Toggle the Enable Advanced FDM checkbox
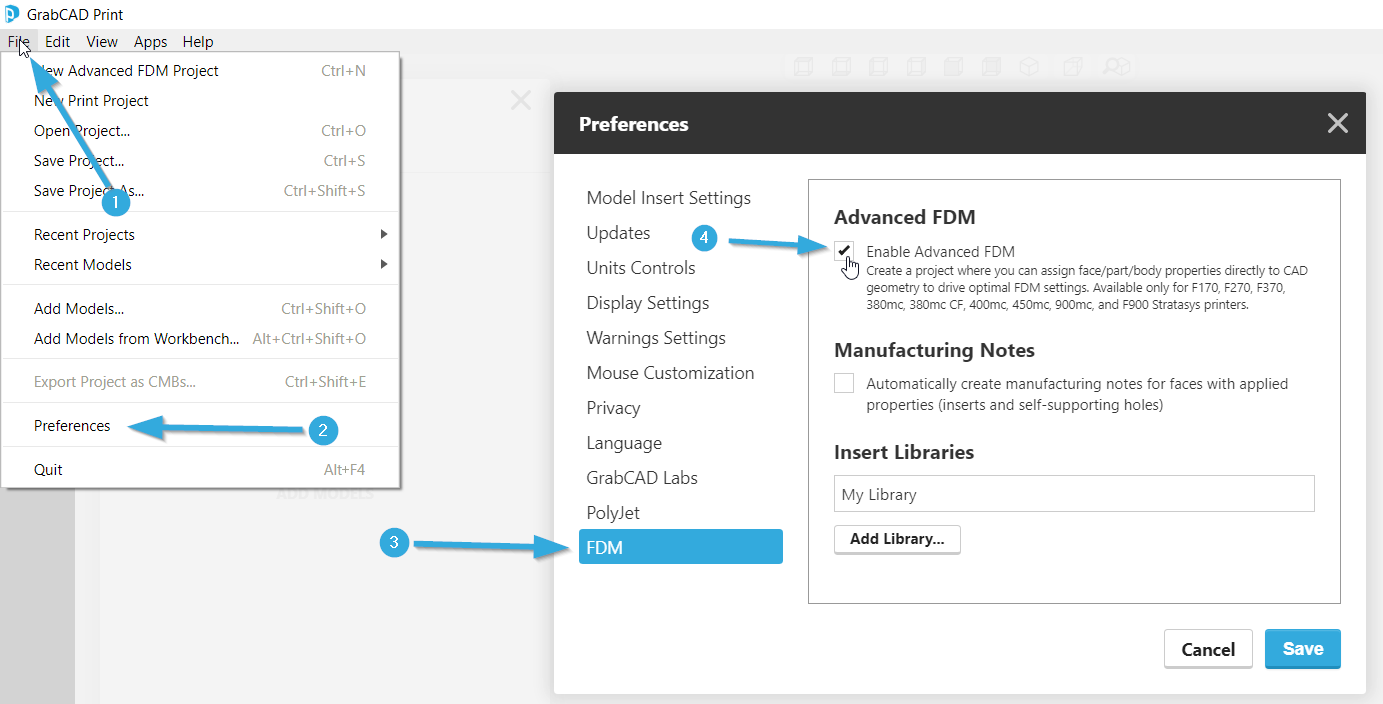Screen dimensions: 1383x704 [x=844, y=251]
